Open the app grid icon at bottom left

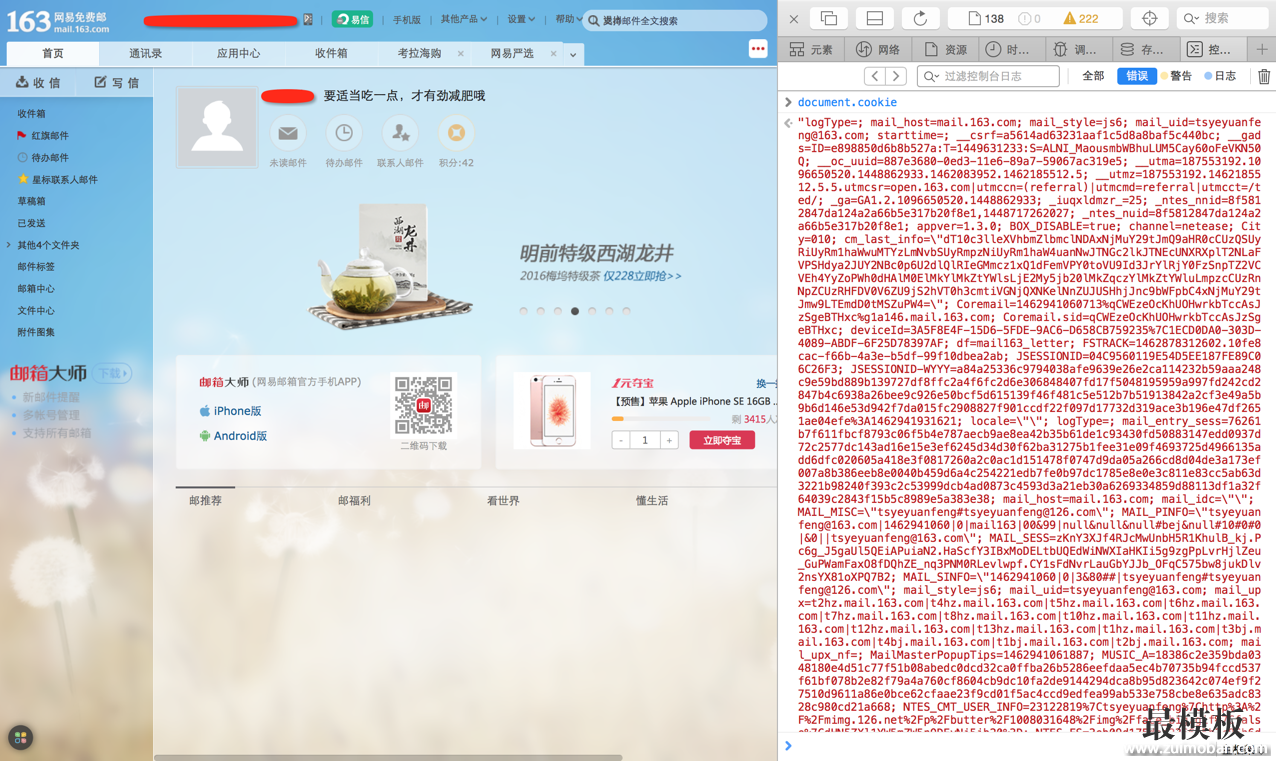20,737
